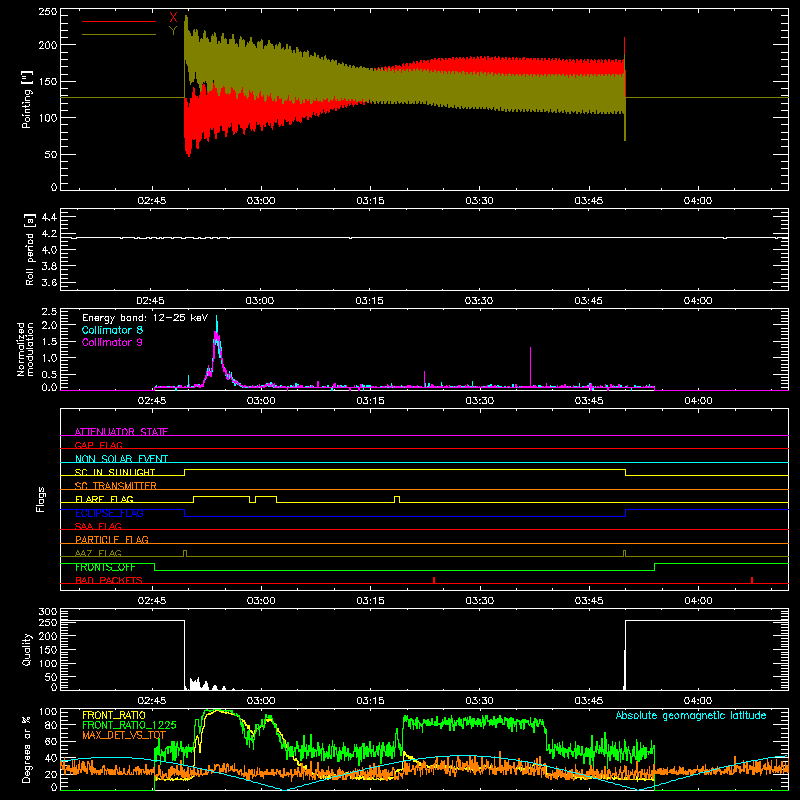This screenshot has height=800, width=800.
Task: Click the 'Collimator 8' legend label
Action: pos(112,330)
